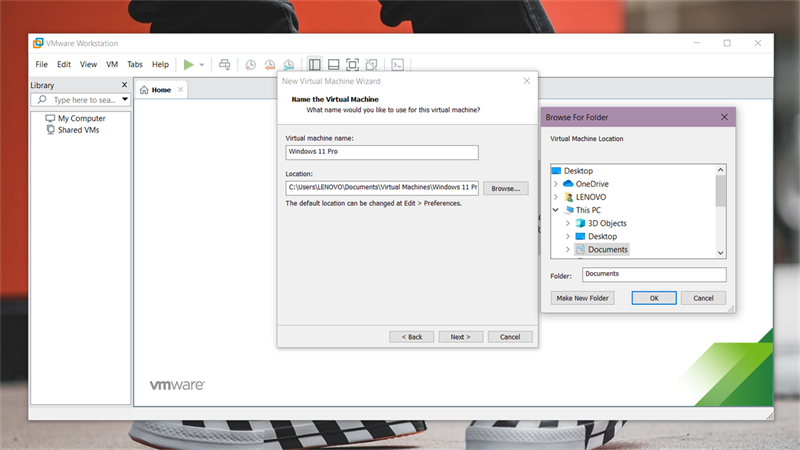The height and width of the screenshot is (450, 800).
Task: Power on VM with green play icon
Action: point(189,64)
